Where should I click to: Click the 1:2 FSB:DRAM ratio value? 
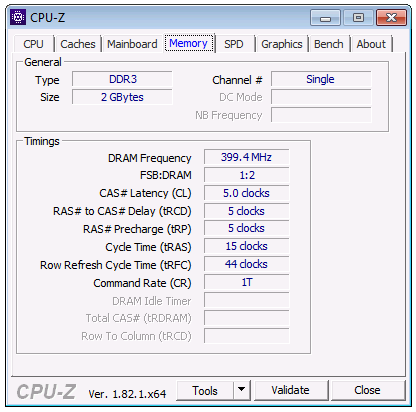tap(247, 175)
